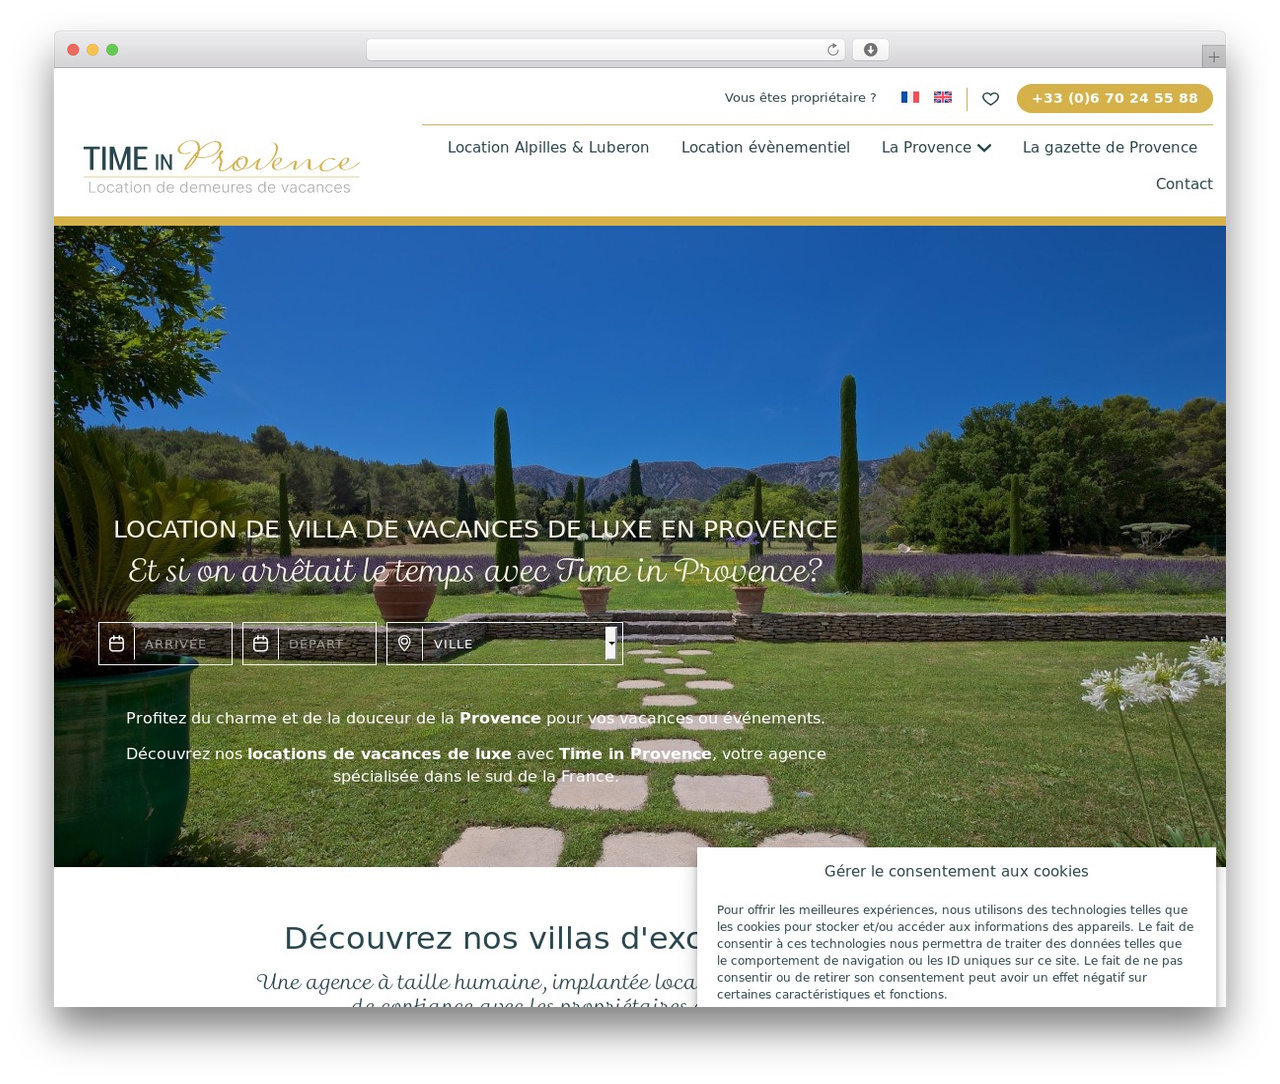Click the Location de villa de vacances headline
1280x1084 pixels.
tap(475, 529)
